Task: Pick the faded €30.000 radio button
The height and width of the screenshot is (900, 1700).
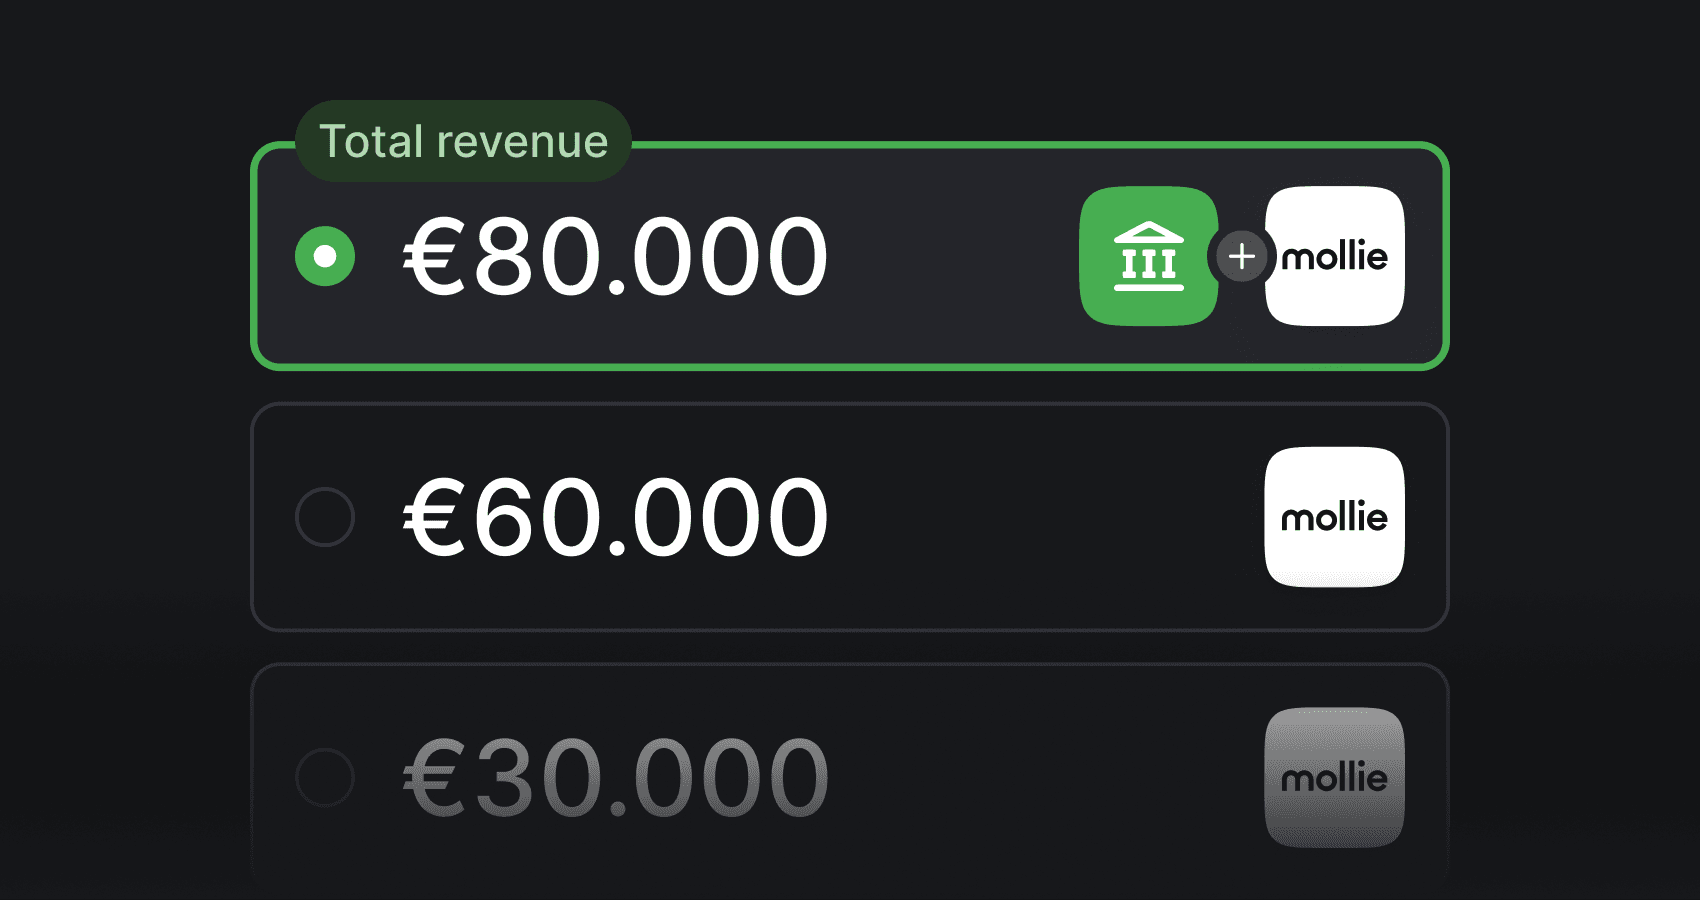Action: click(325, 777)
